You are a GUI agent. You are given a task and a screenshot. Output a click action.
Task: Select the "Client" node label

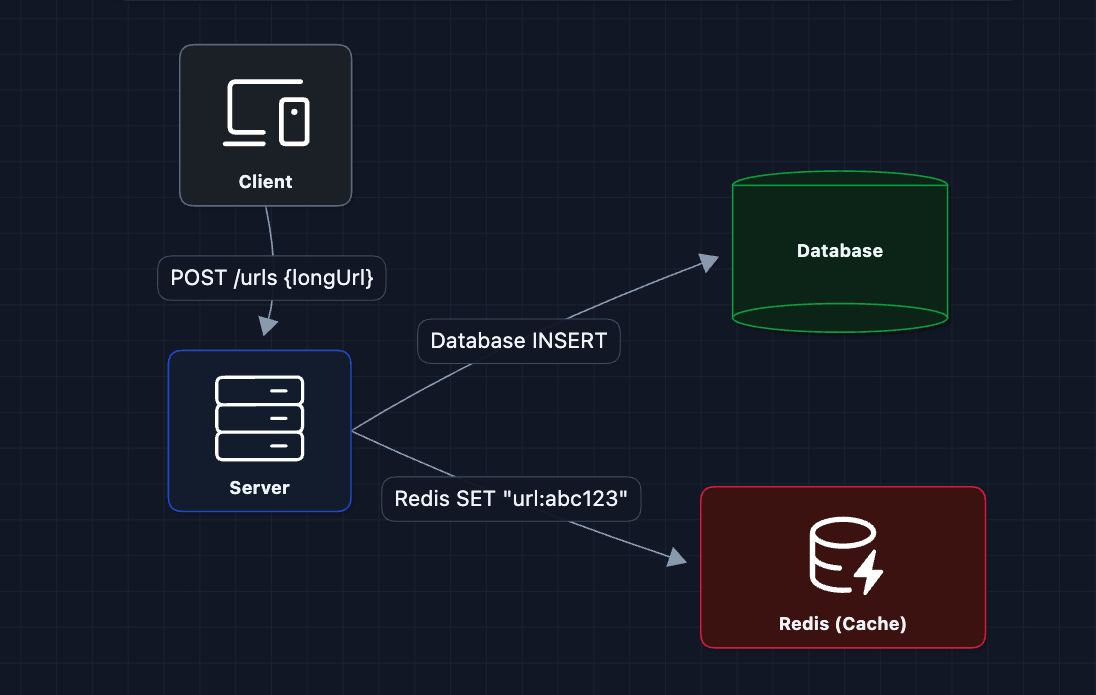click(x=266, y=182)
